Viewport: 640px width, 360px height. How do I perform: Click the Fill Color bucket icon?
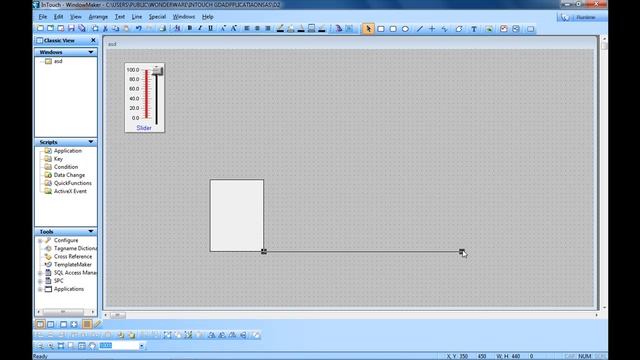(291, 28)
